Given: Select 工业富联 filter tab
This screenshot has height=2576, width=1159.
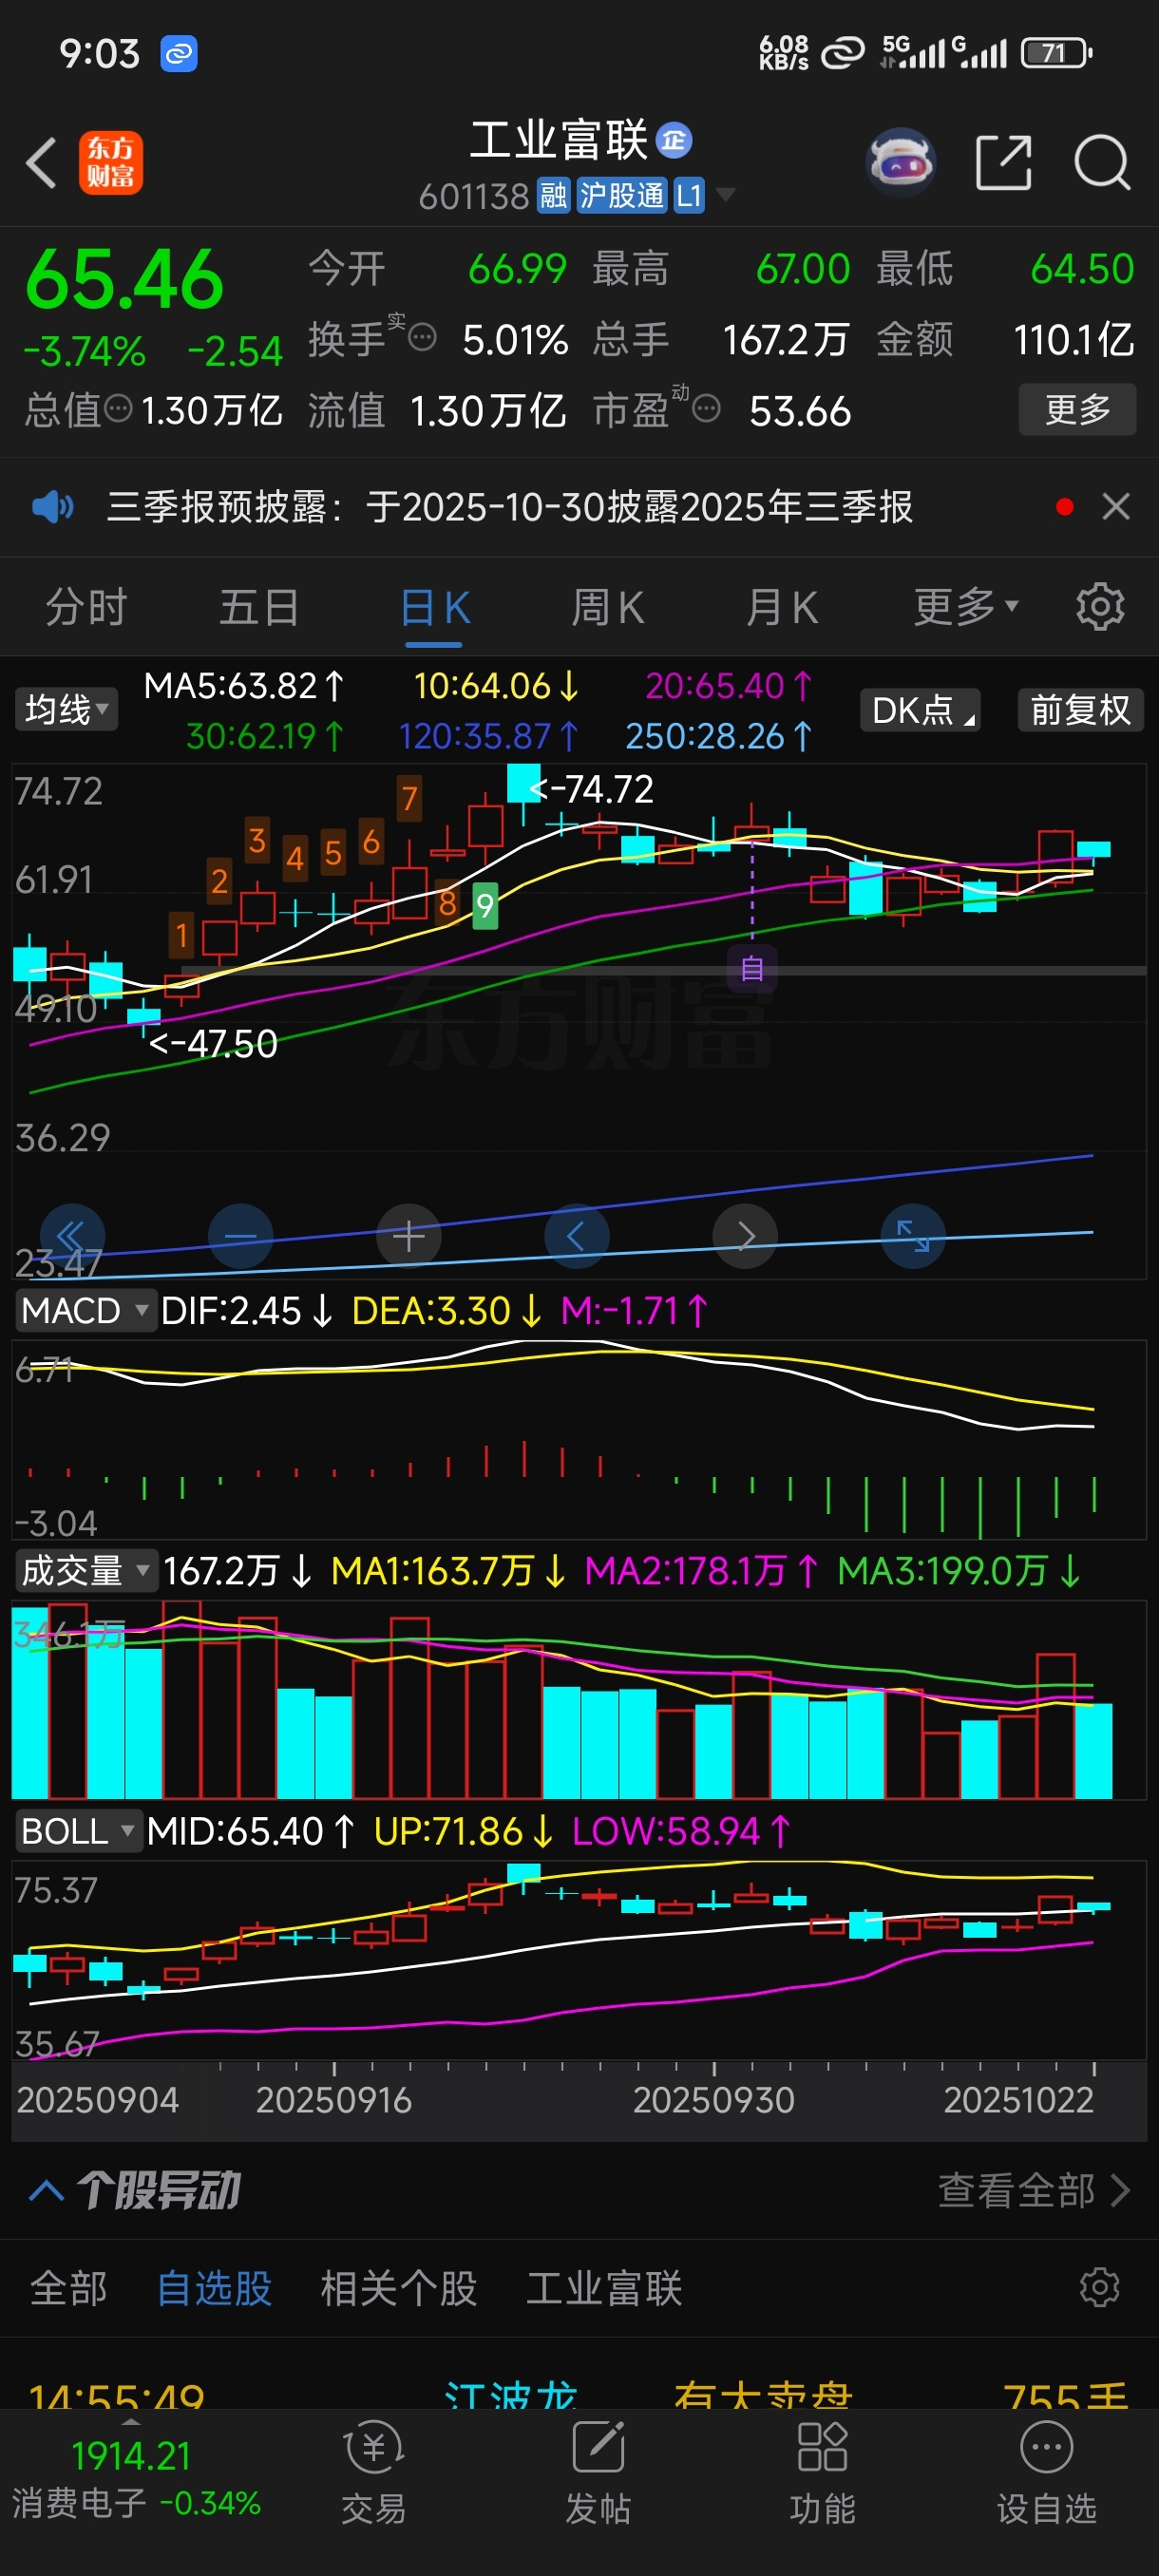Looking at the screenshot, I should (604, 2288).
